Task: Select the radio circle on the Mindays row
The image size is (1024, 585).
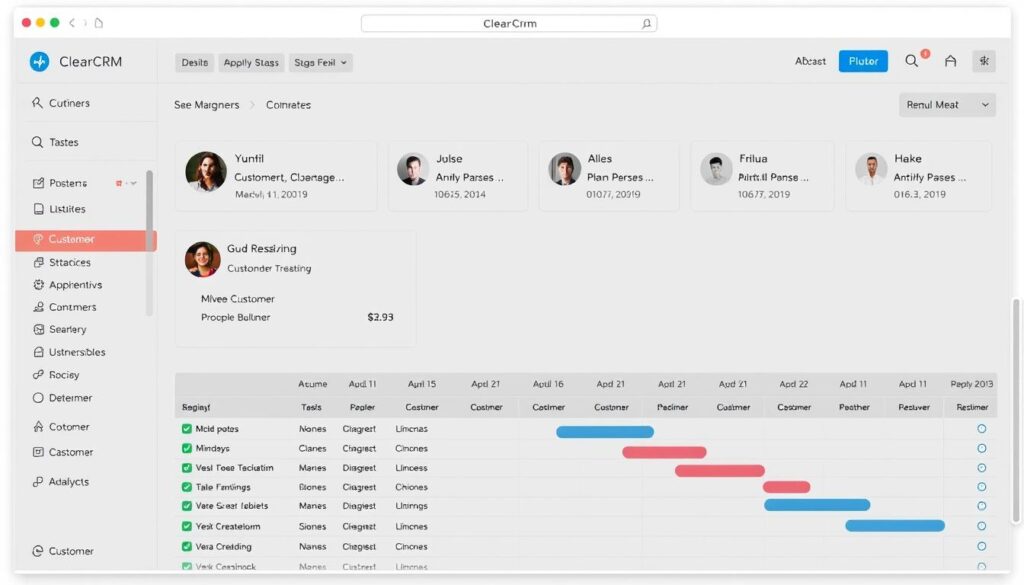Action: coord(981,449)
